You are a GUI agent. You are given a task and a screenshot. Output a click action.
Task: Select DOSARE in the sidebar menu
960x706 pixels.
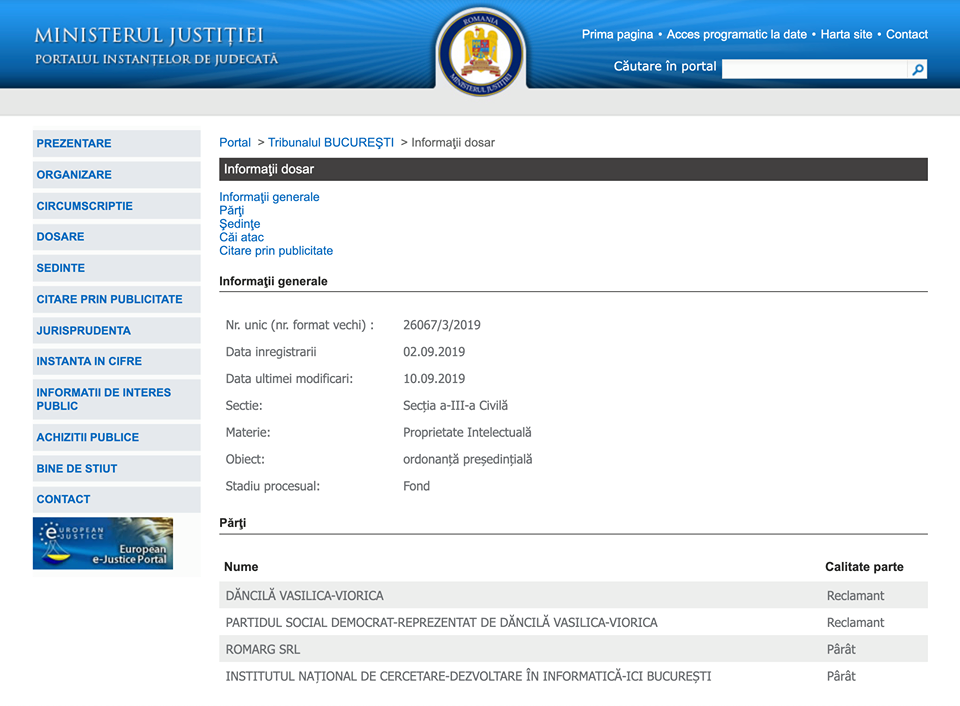tap(61, 237)
